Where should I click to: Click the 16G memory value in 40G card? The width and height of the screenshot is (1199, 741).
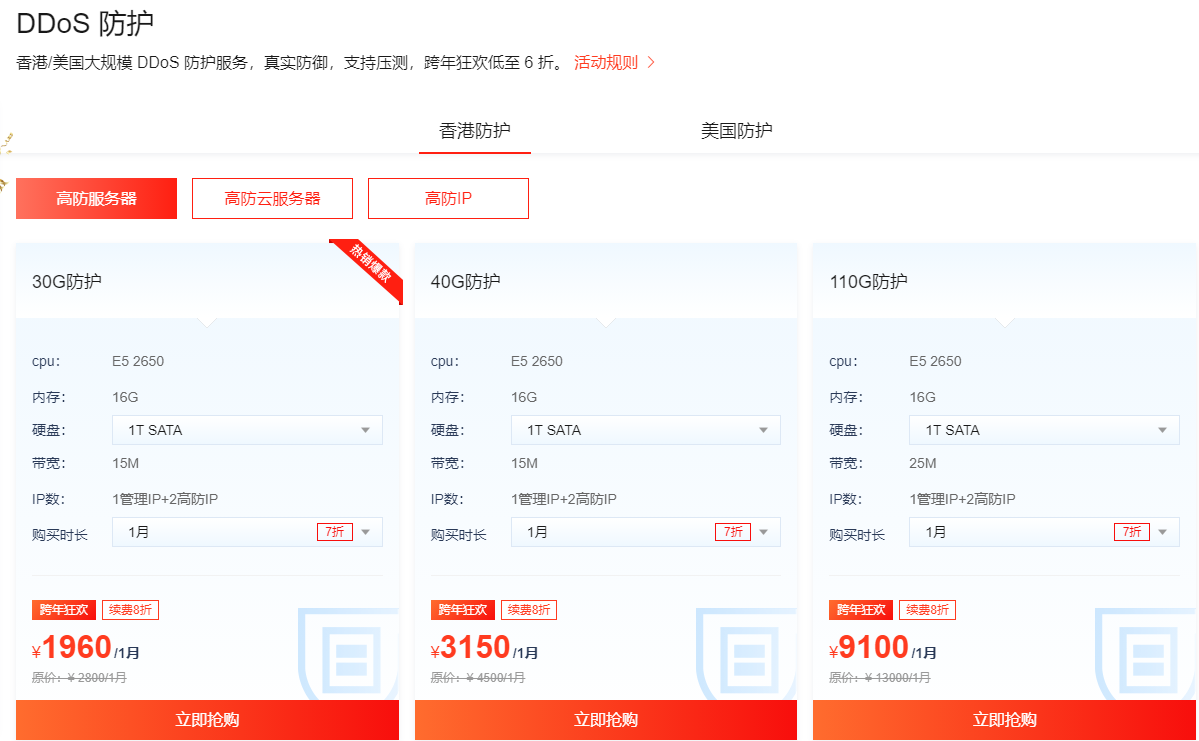click(x=524, y=397)
